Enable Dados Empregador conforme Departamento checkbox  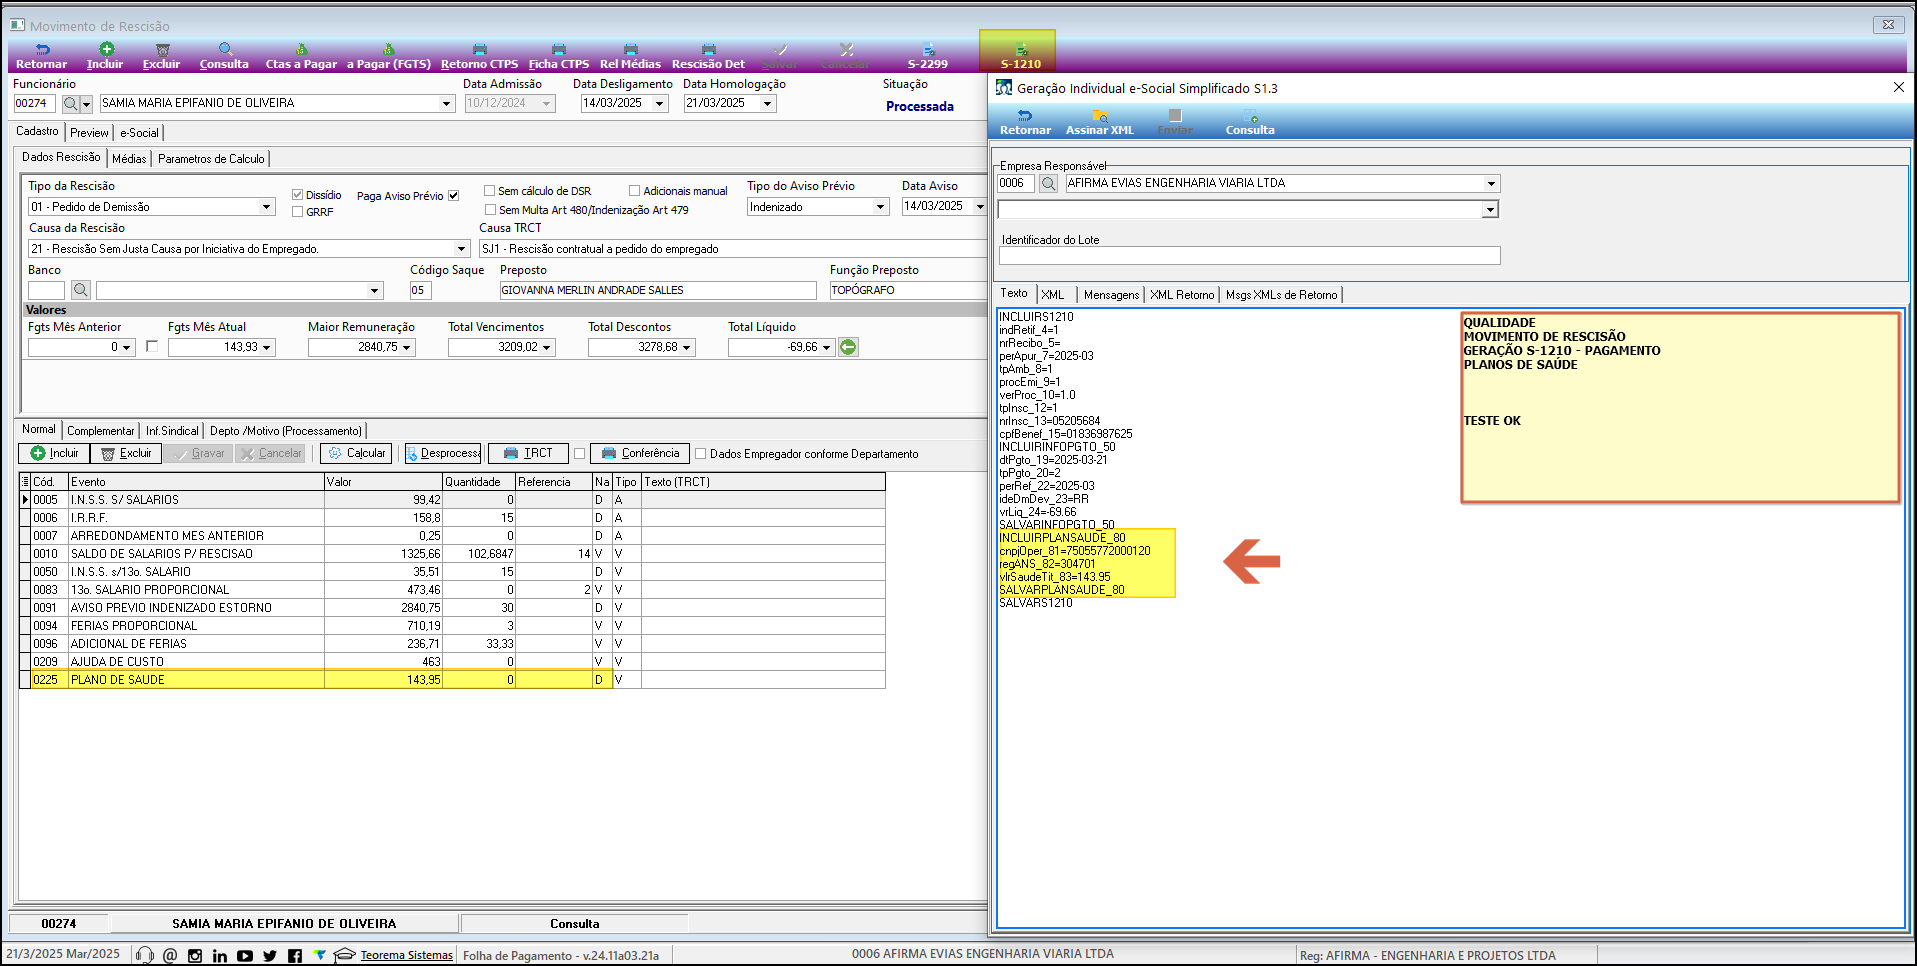[x=701, y=454]
